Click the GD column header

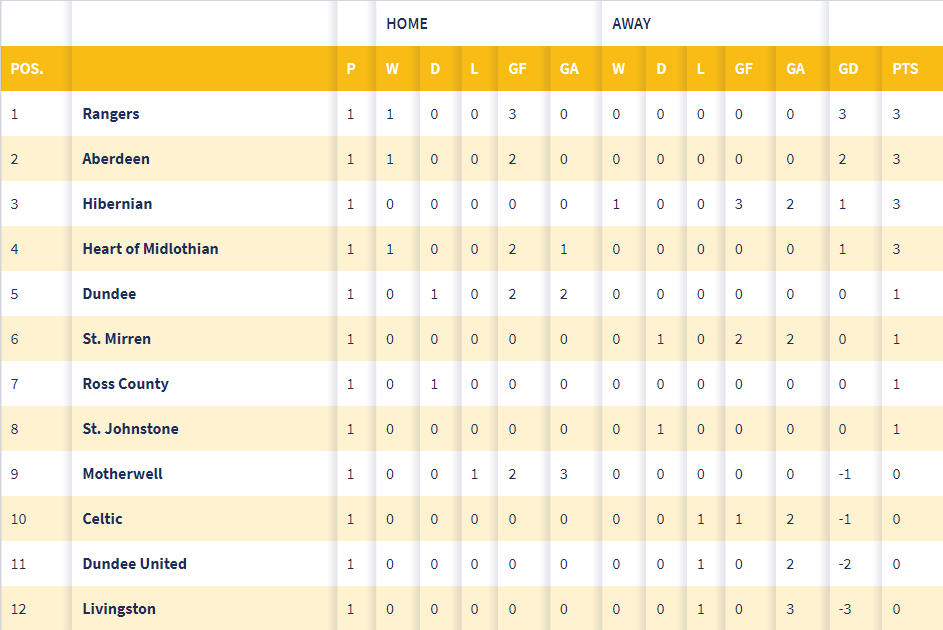pyautogui.click(x=849, y=69)
